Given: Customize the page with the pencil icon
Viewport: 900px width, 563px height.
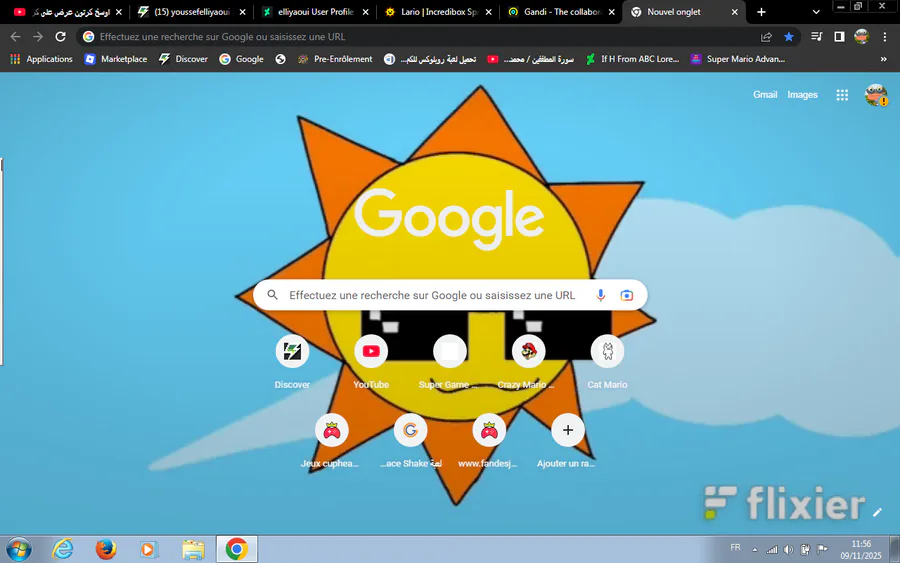Looking at the screenshot, I should [x=877, y=512].
